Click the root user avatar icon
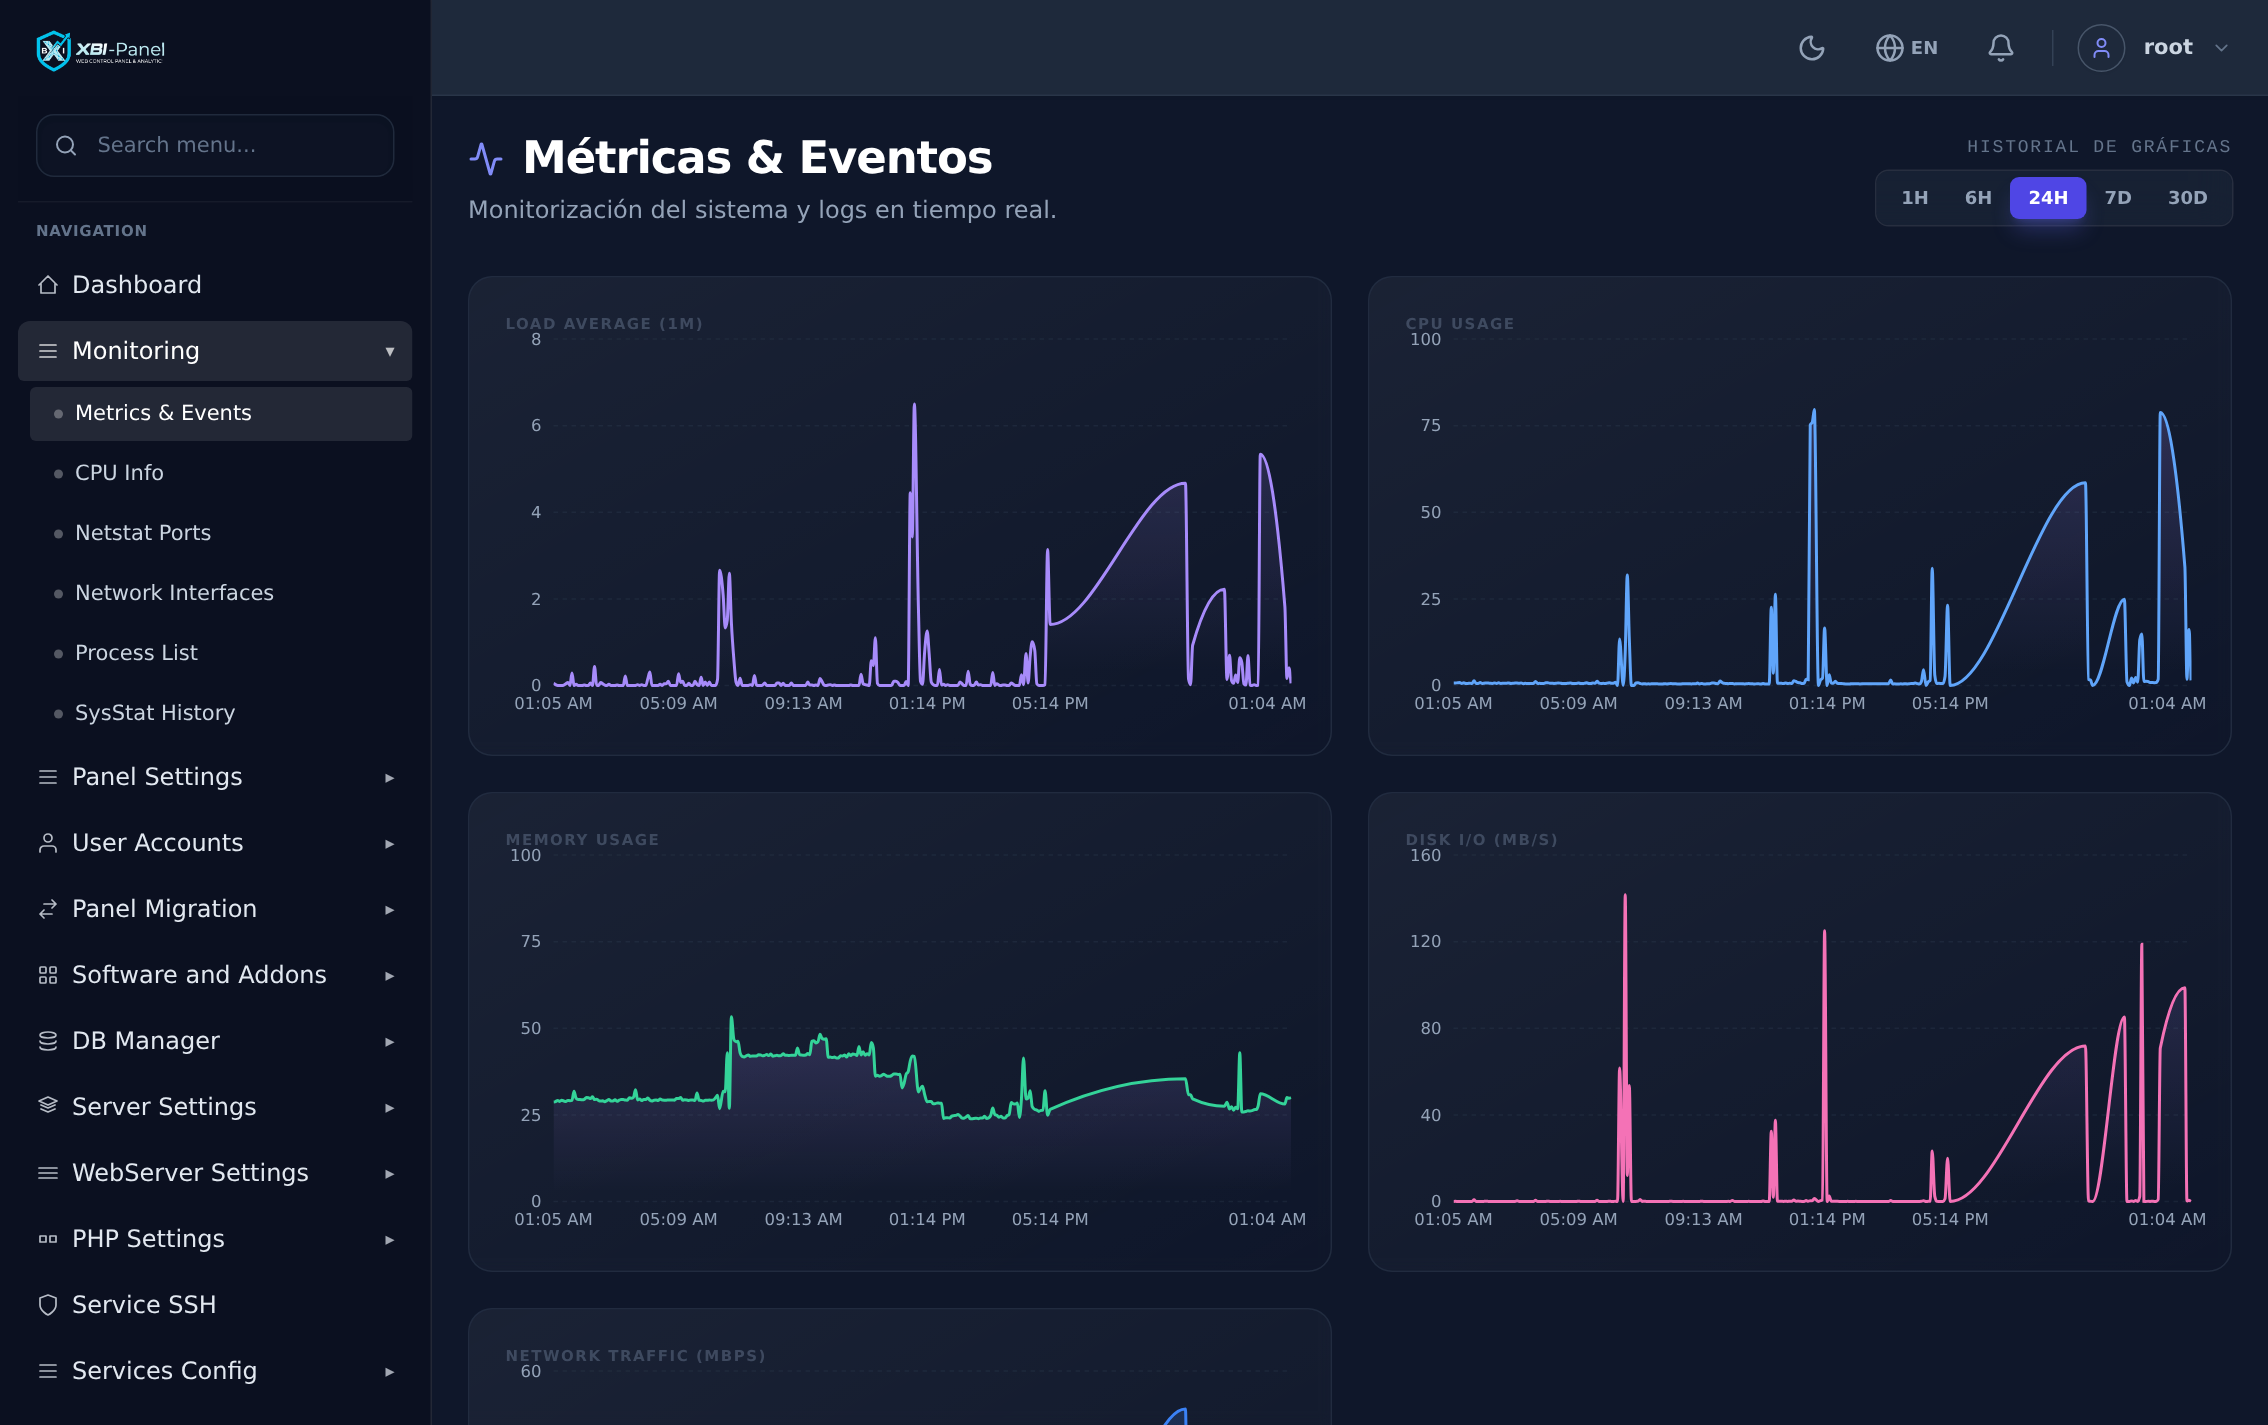The width and height of the screenshot is (2268, 1425). pos(2100,48)
